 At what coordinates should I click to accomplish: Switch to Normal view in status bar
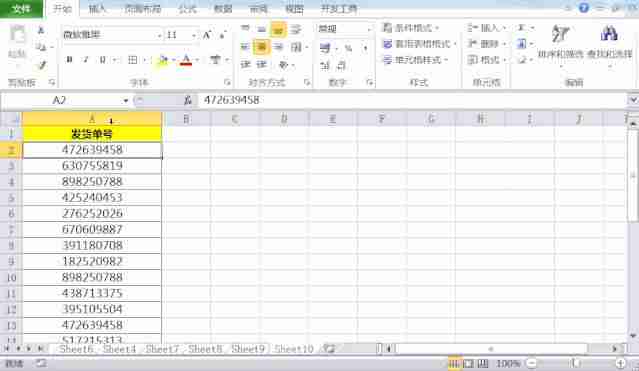coord(454,363)
